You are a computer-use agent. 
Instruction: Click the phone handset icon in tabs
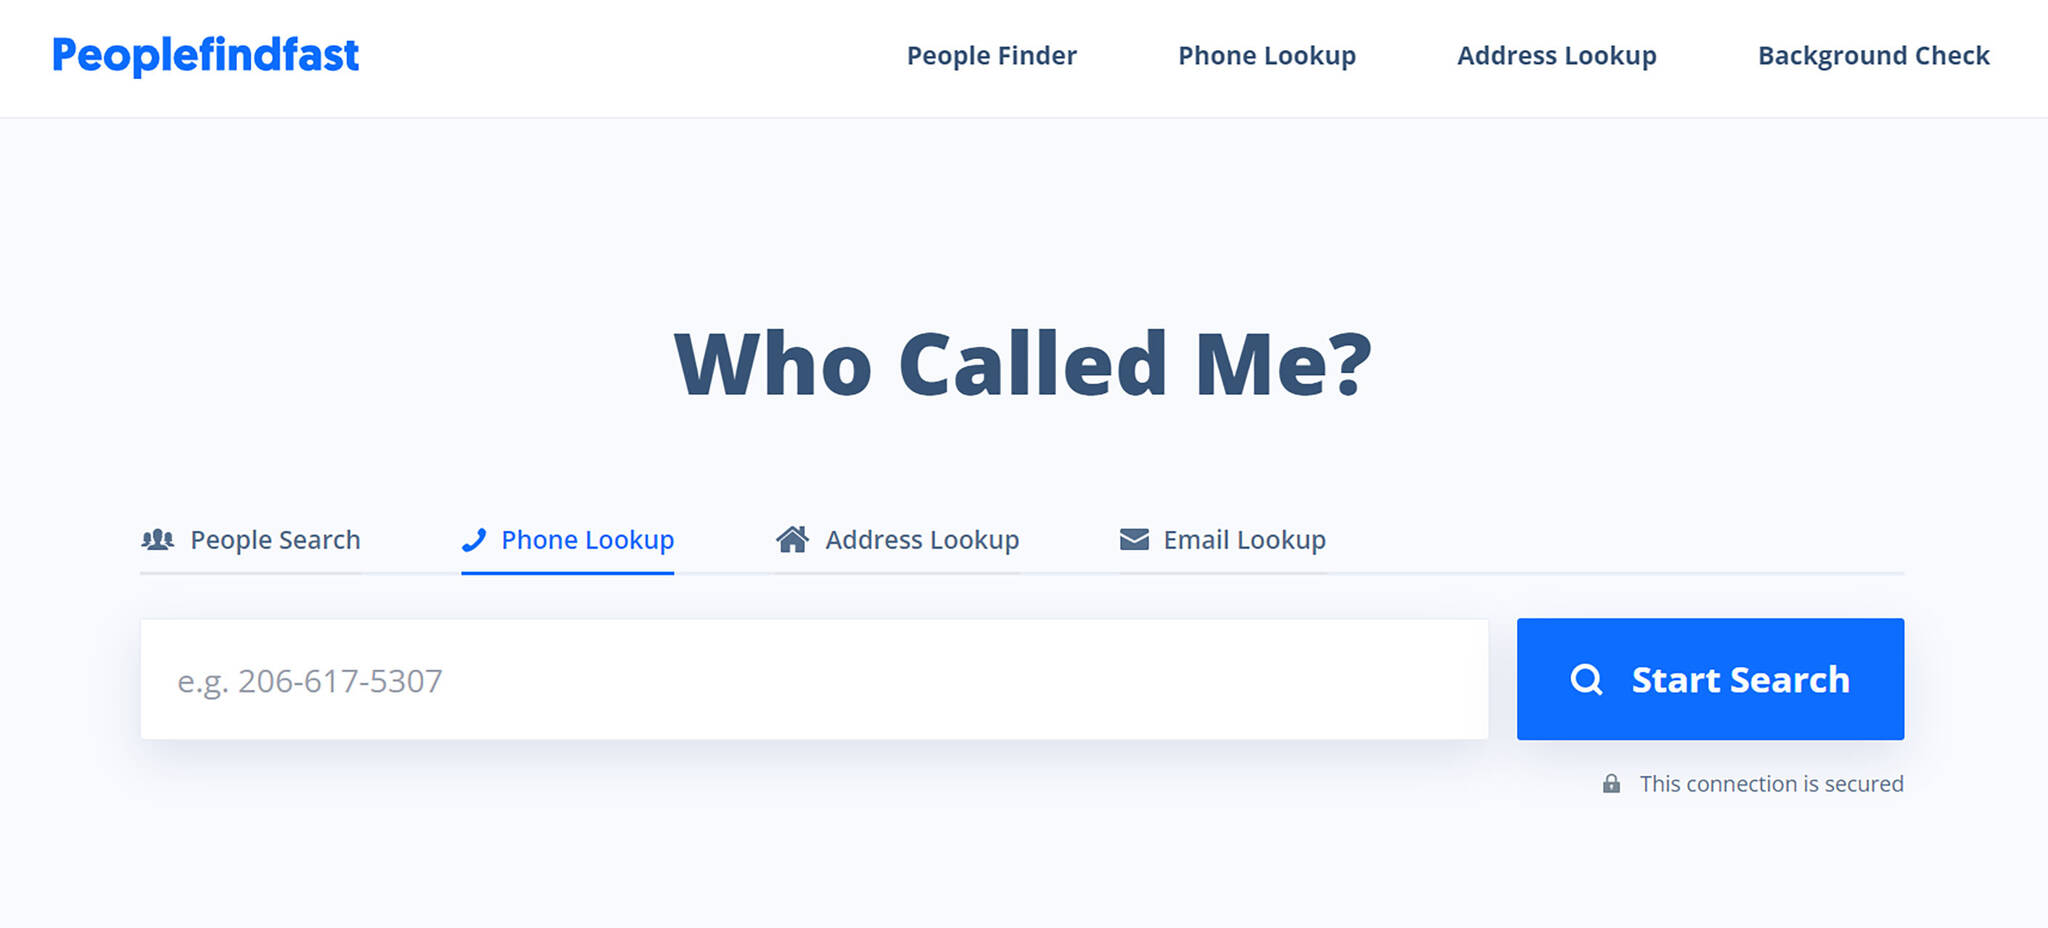click(x=474, y=540)
